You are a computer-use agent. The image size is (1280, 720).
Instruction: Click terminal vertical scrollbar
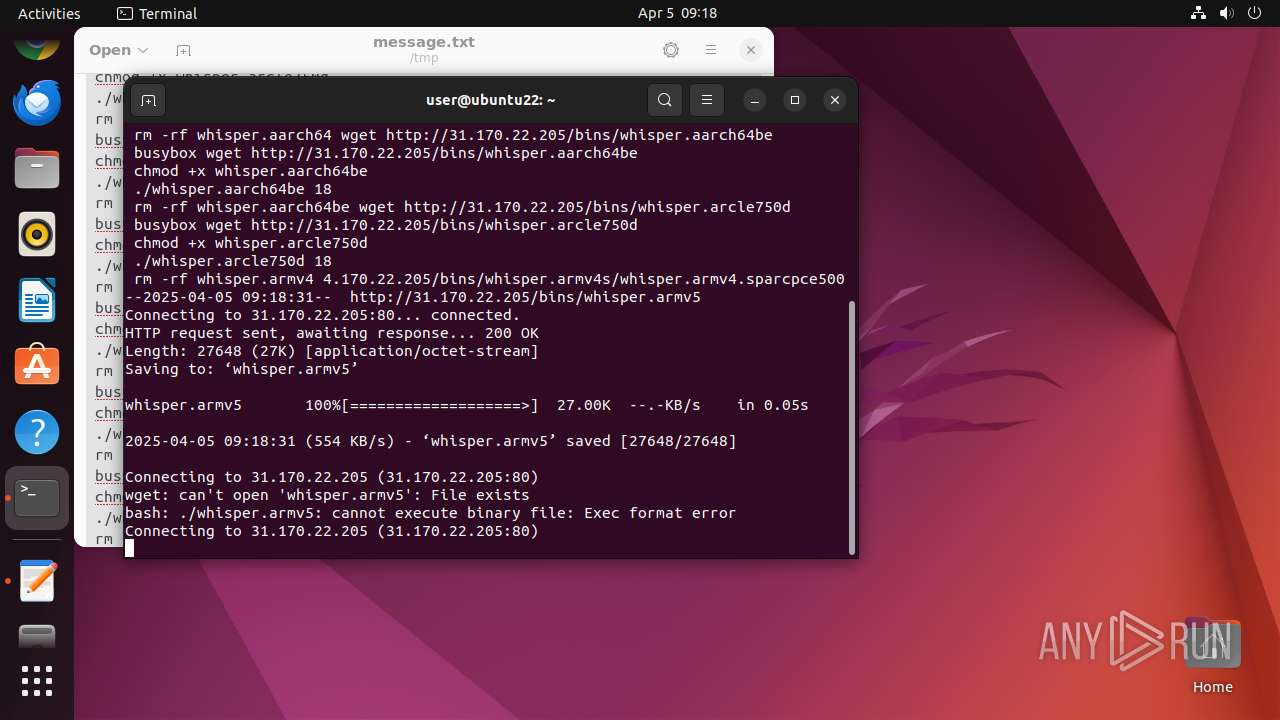click(x=851, y=427)
